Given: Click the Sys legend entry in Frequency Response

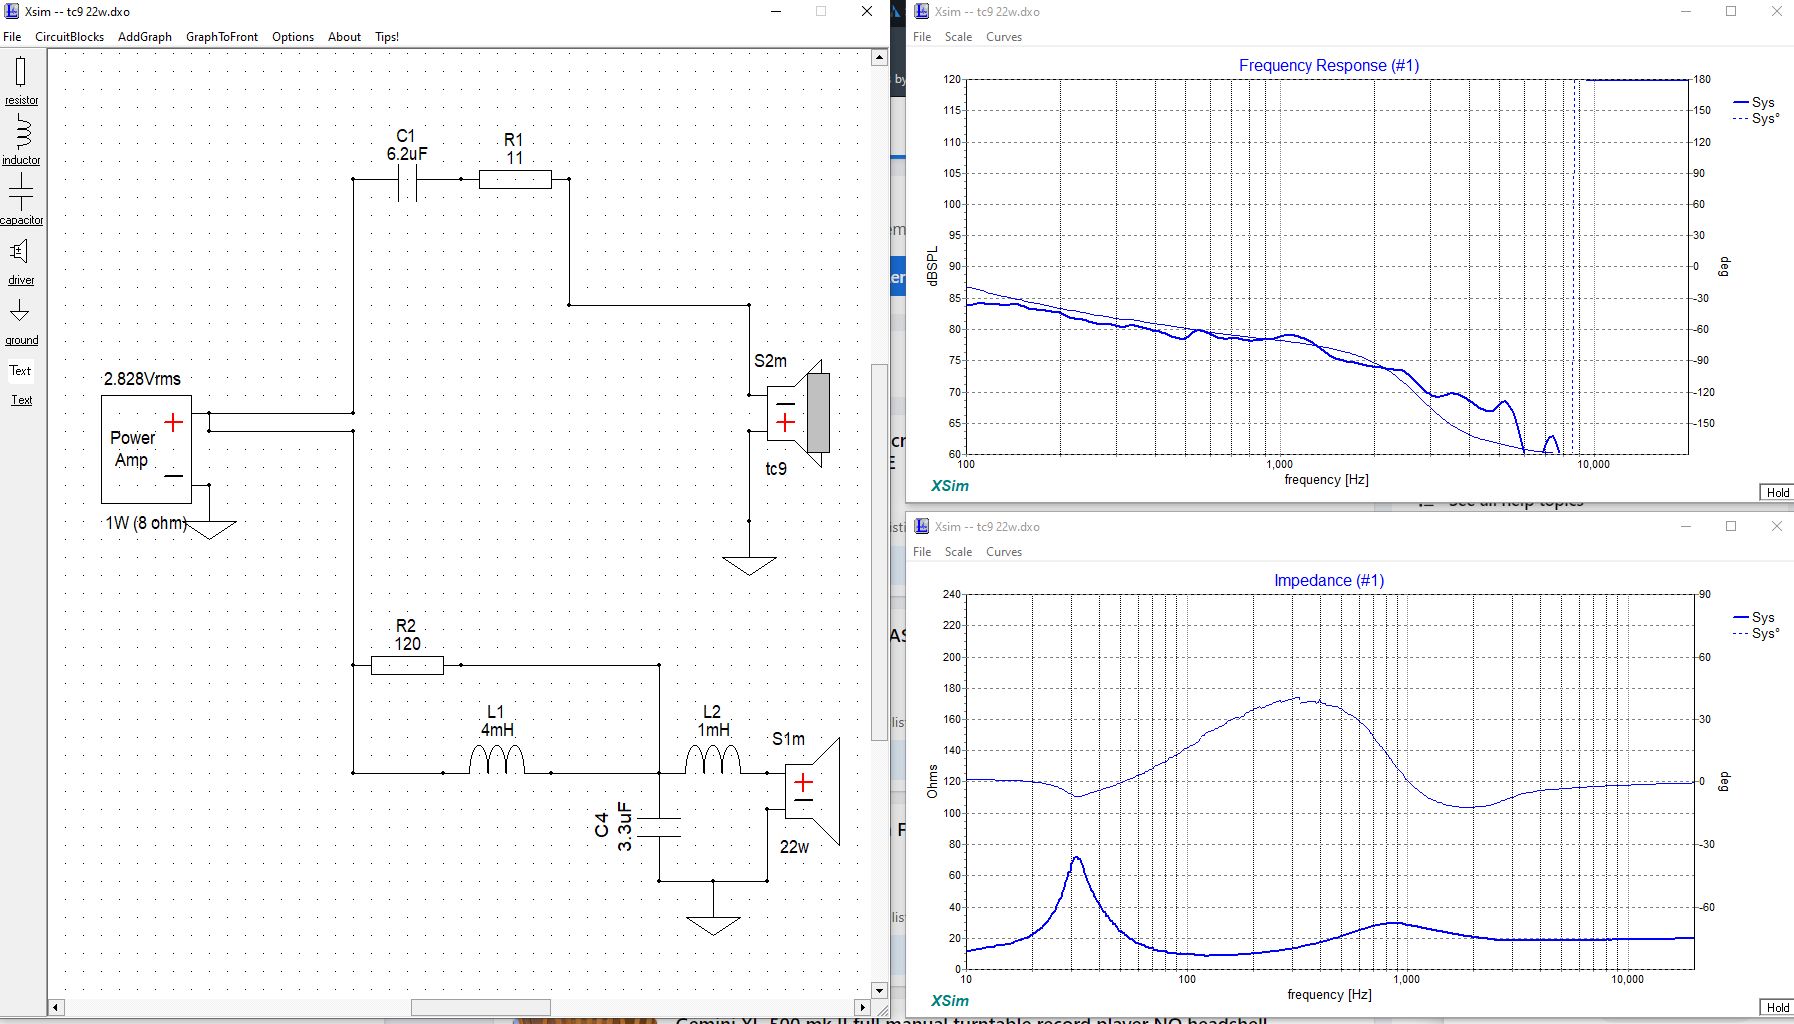Looking at the screenshot, I should (x=1754, y=102).
